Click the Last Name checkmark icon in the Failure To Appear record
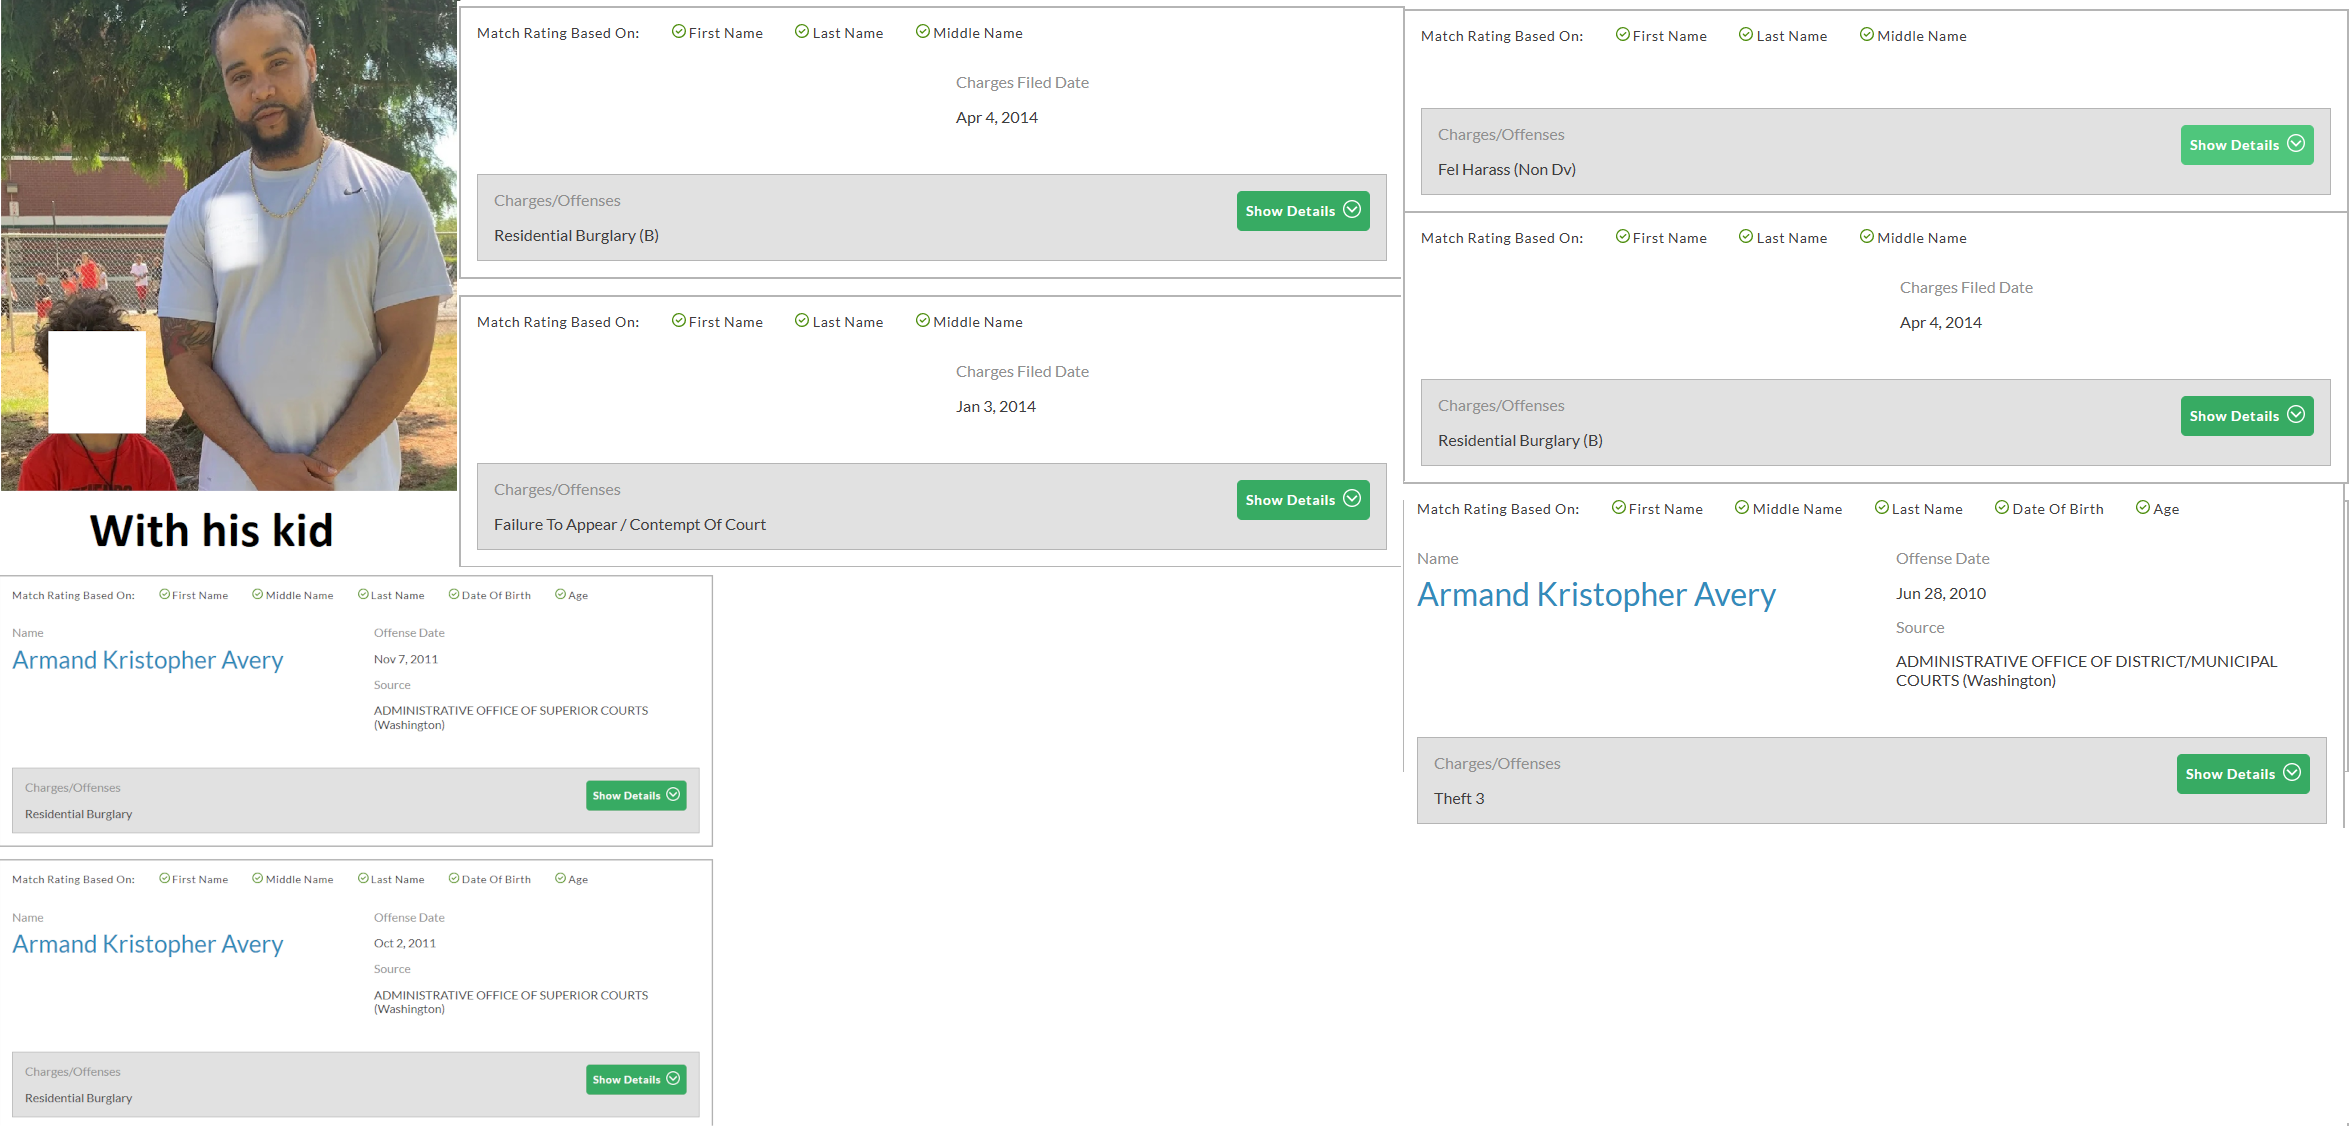 point(801,321)
